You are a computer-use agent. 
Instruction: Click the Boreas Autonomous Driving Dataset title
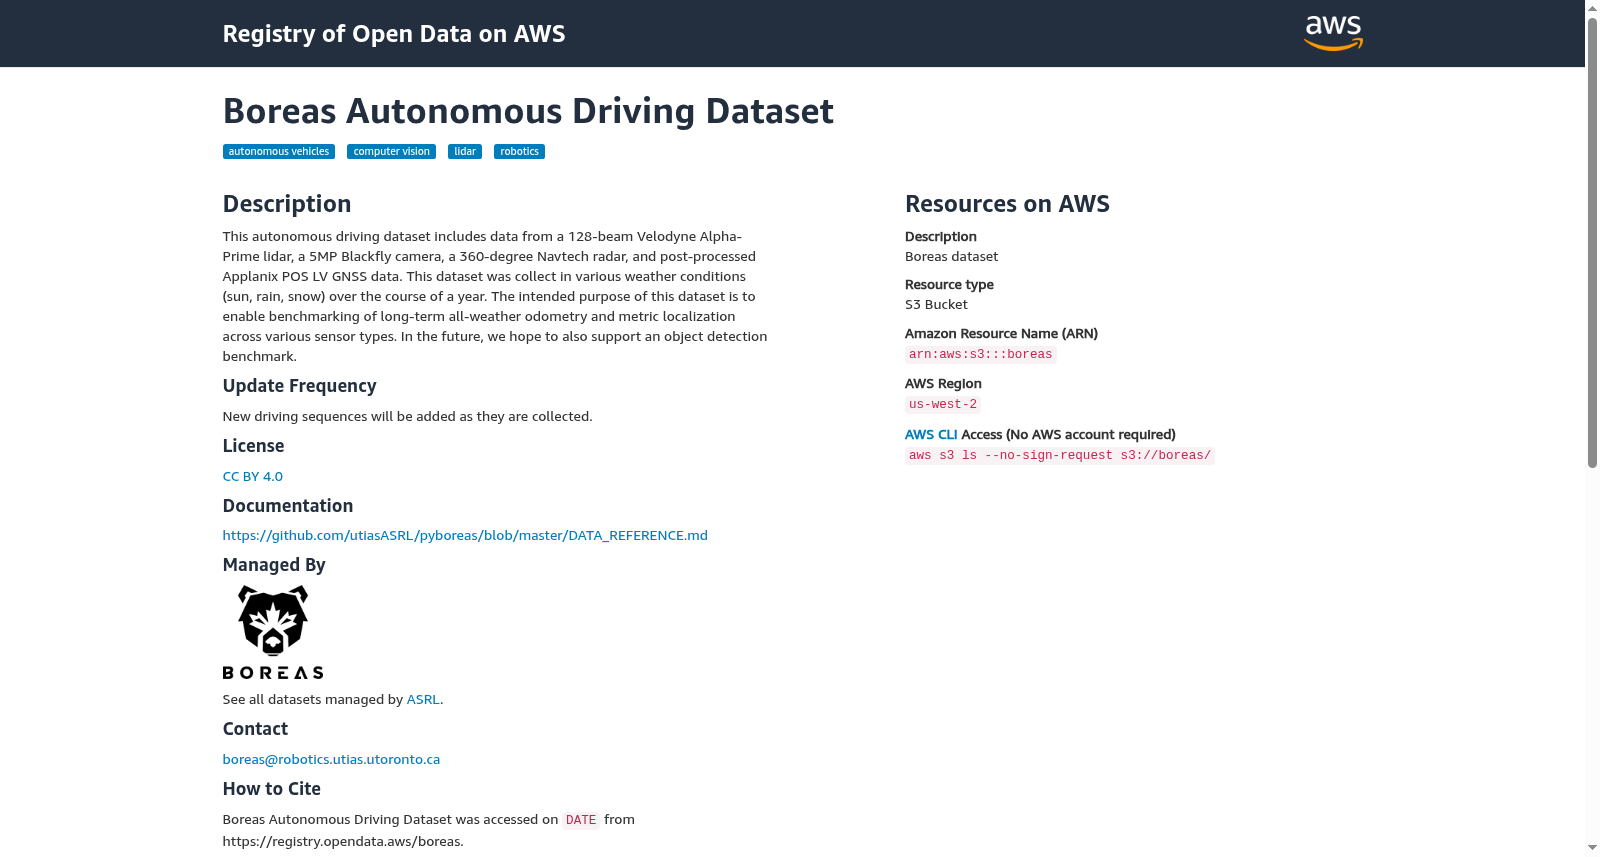point(528,111)
